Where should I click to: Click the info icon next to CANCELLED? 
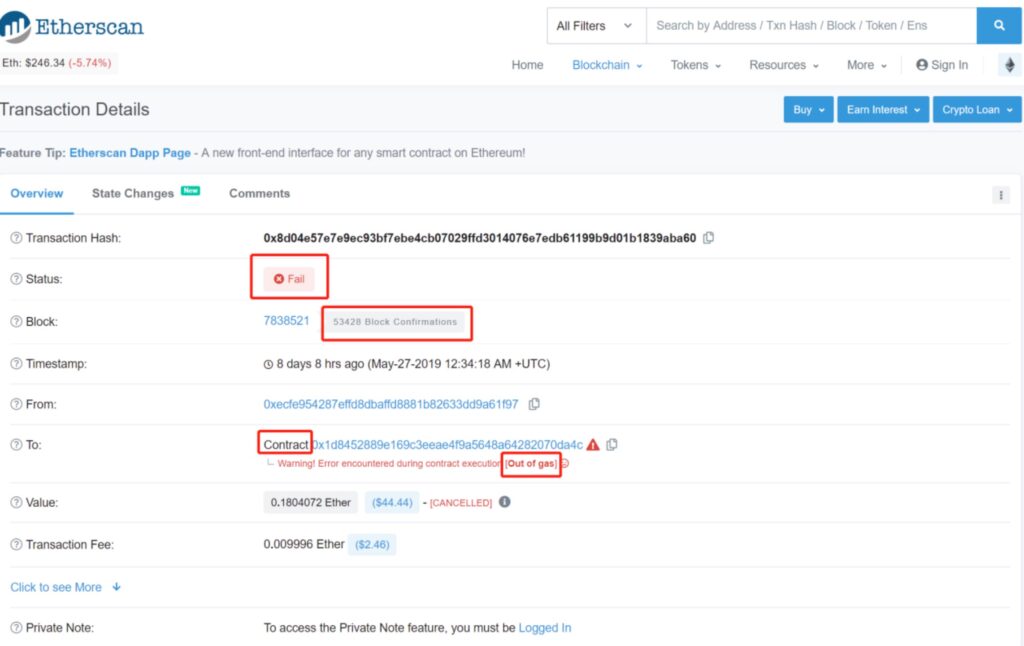pyautogui.click(x=505, y=502)
